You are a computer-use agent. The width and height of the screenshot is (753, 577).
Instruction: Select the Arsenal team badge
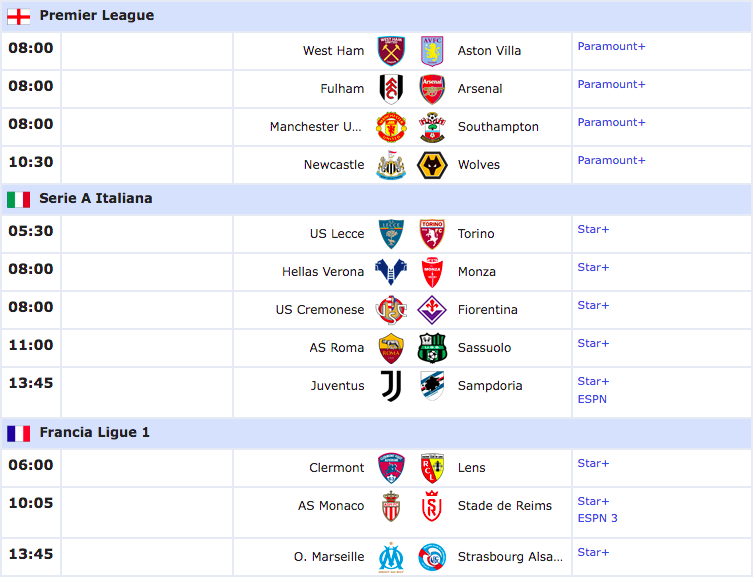point(432,89)
